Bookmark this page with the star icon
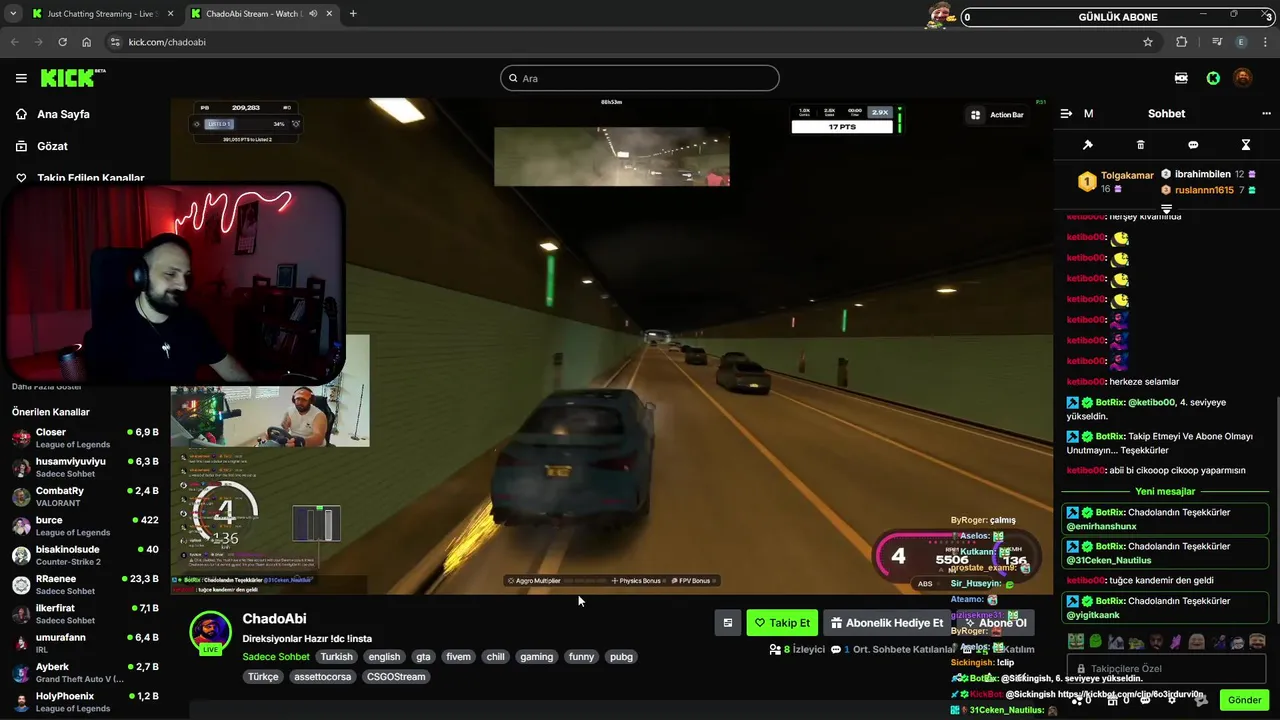Viewport: 1280px width, 720px height. coord(1148,42)
